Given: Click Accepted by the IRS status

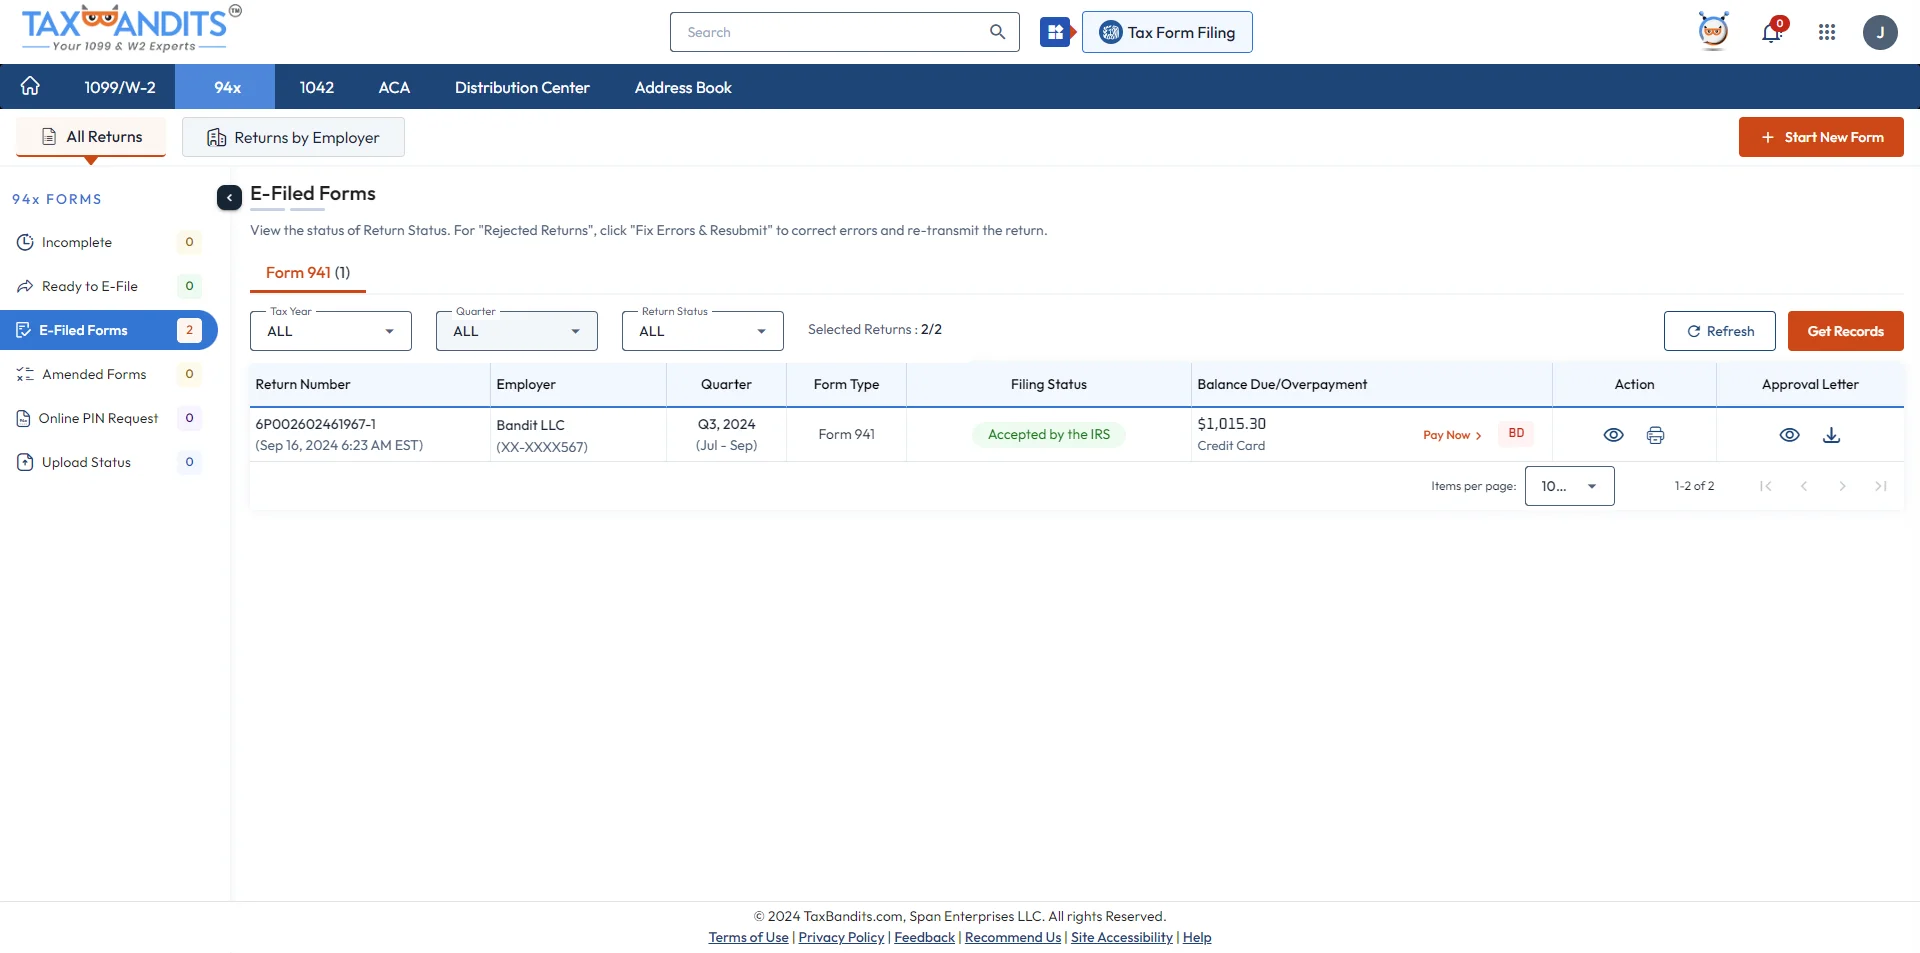Looking at the screenshot, I should [1049, 434].
